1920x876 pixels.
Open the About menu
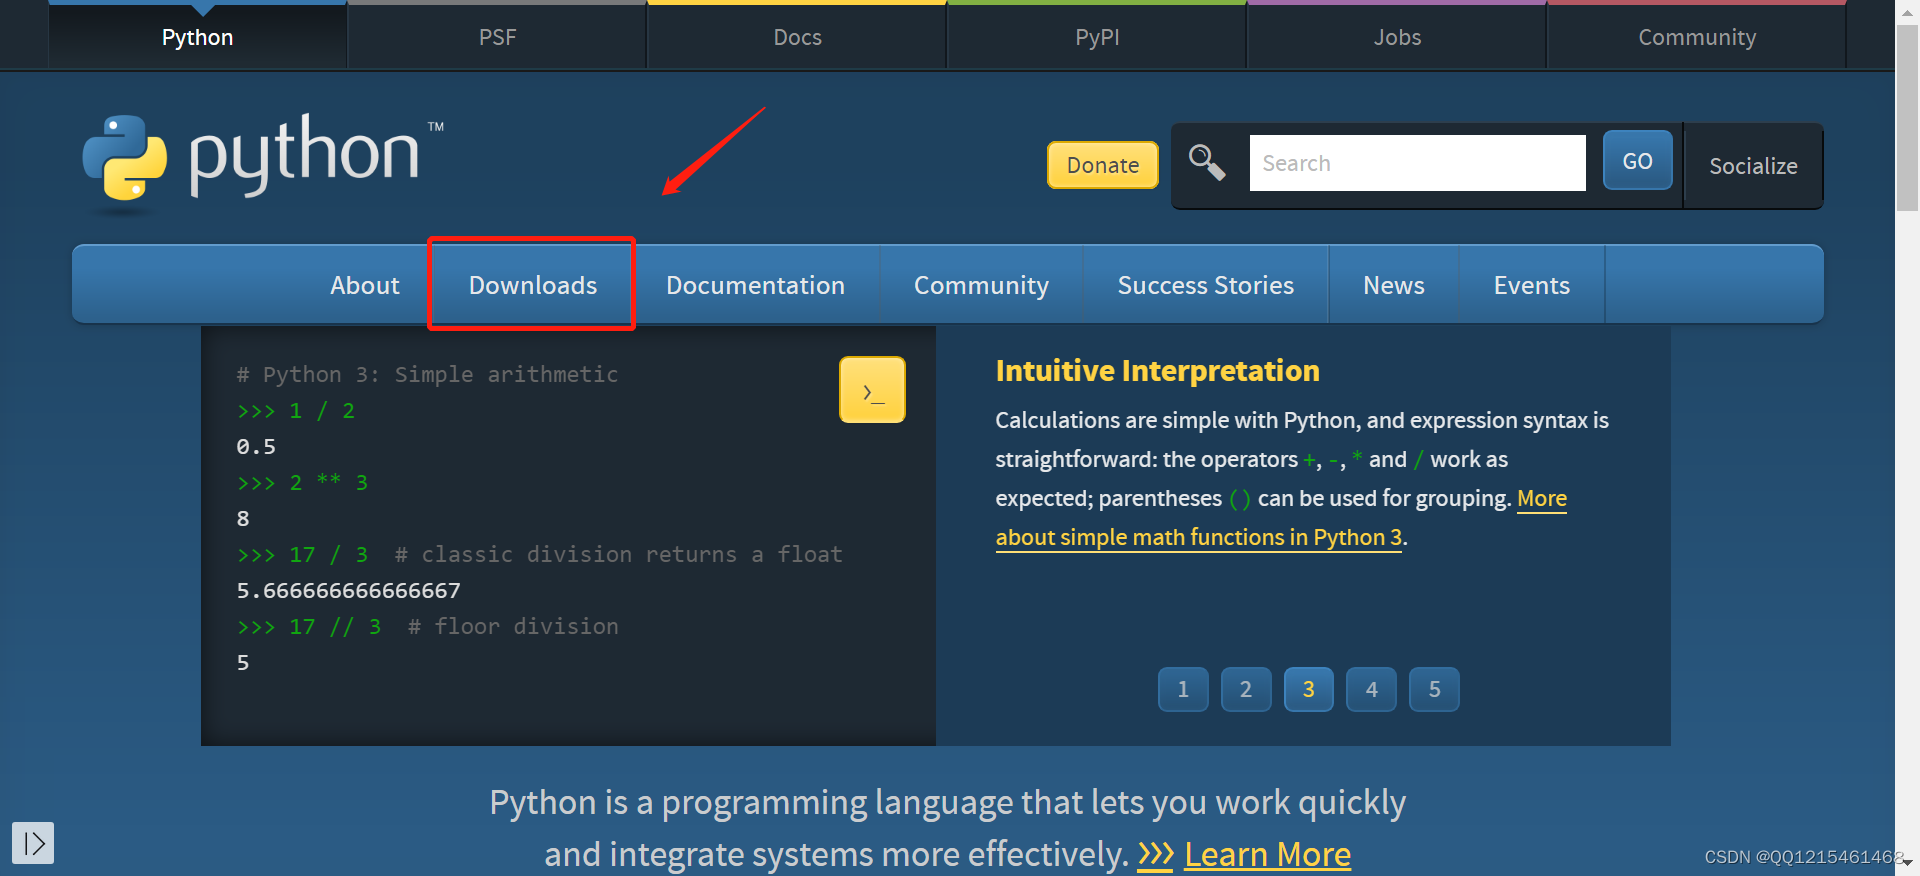point(365,285)
